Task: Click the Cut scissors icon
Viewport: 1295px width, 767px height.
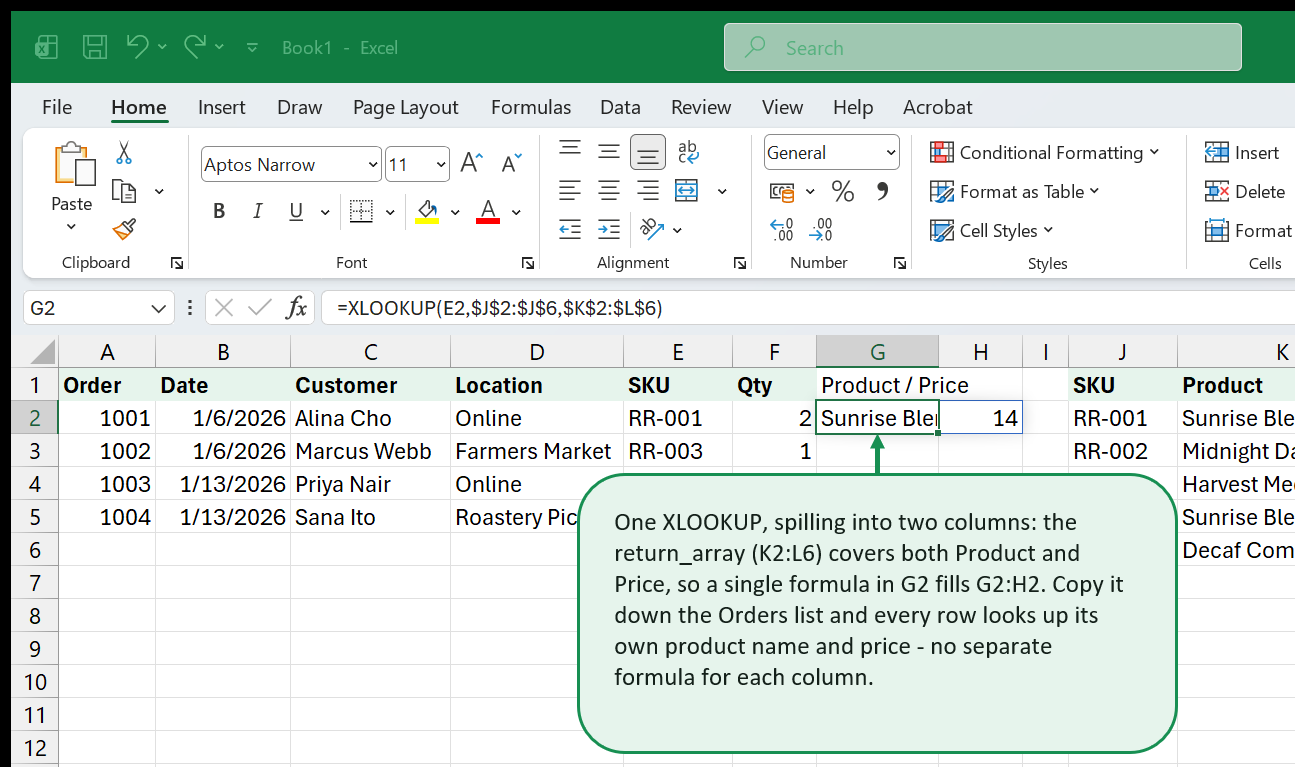Action: click(x=124, y=152)
